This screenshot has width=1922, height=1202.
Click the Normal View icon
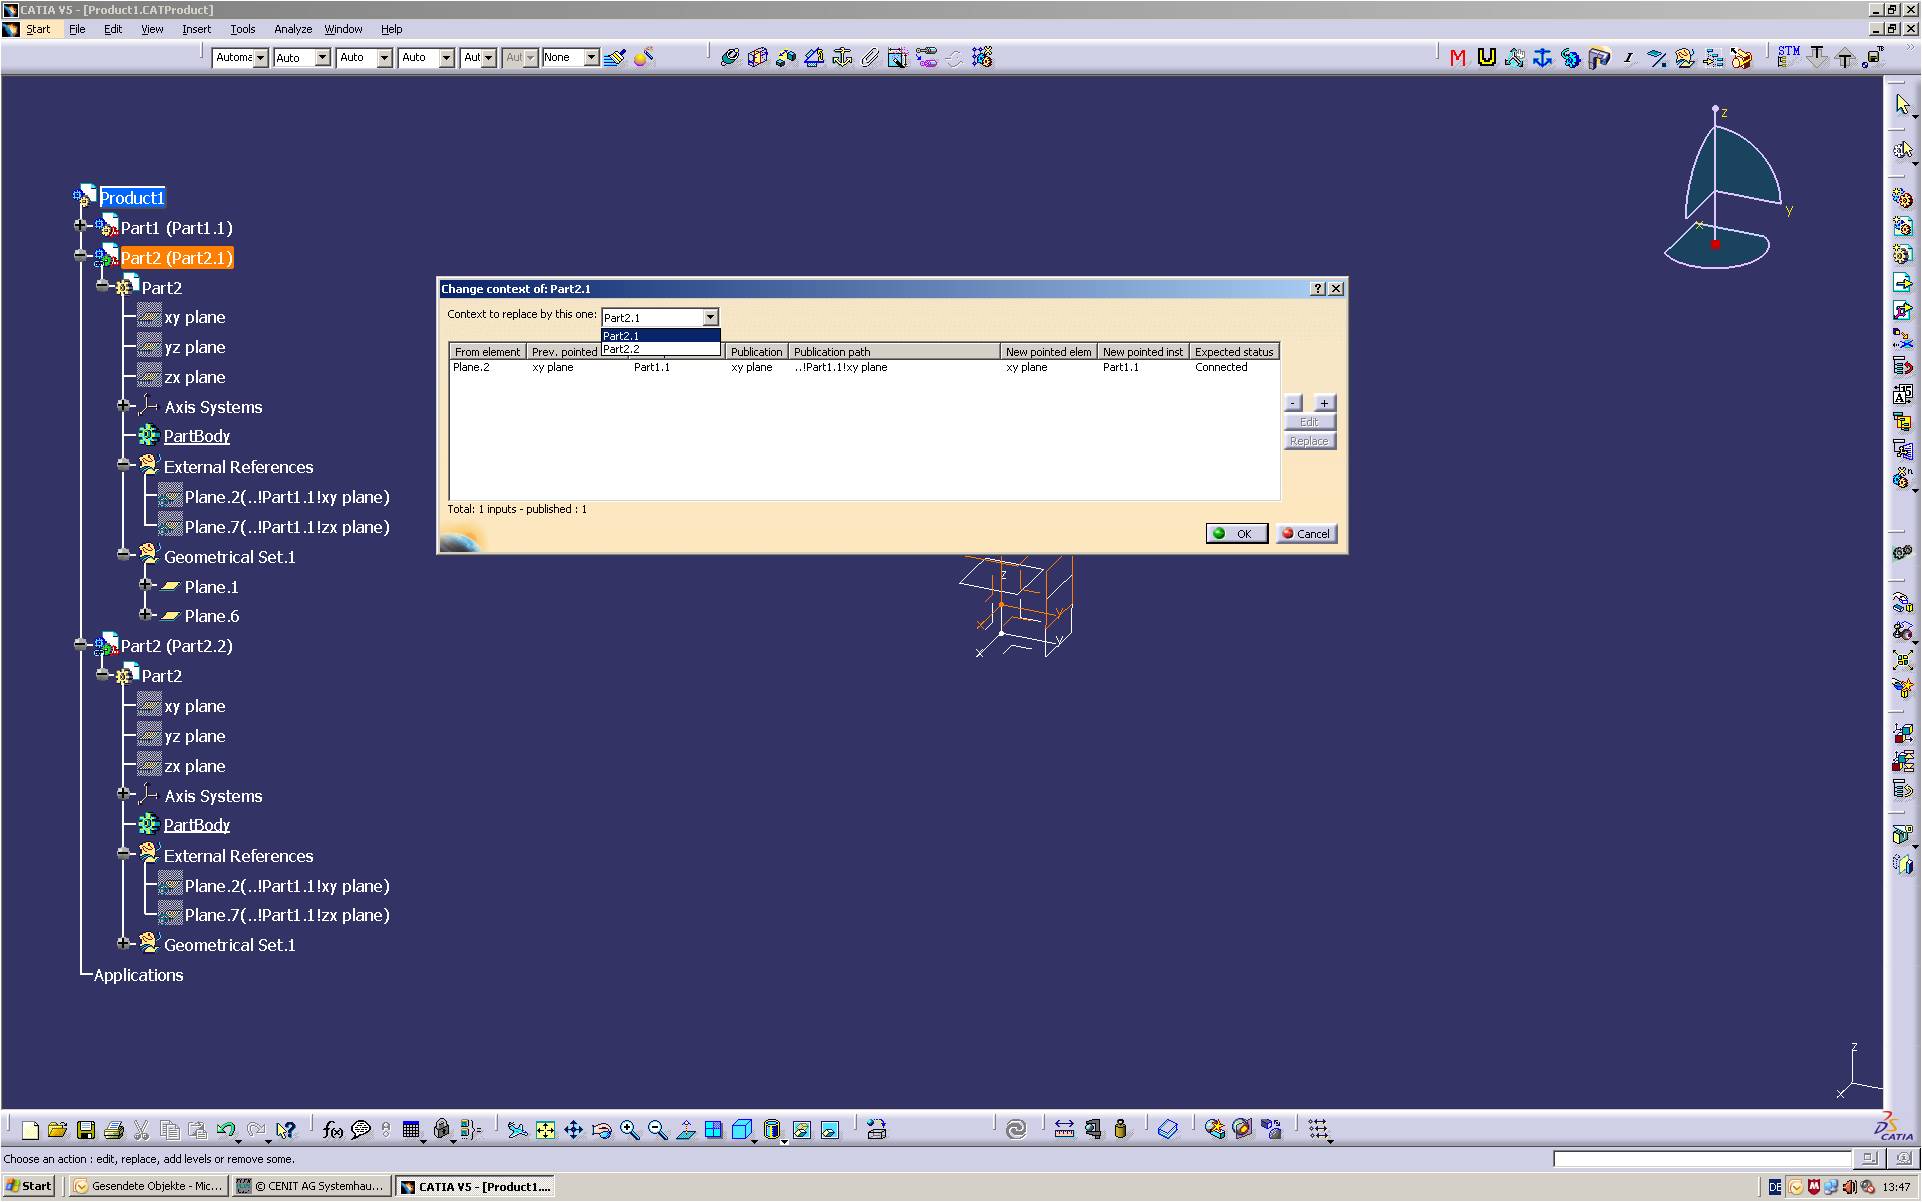(x=685, y=1130)
